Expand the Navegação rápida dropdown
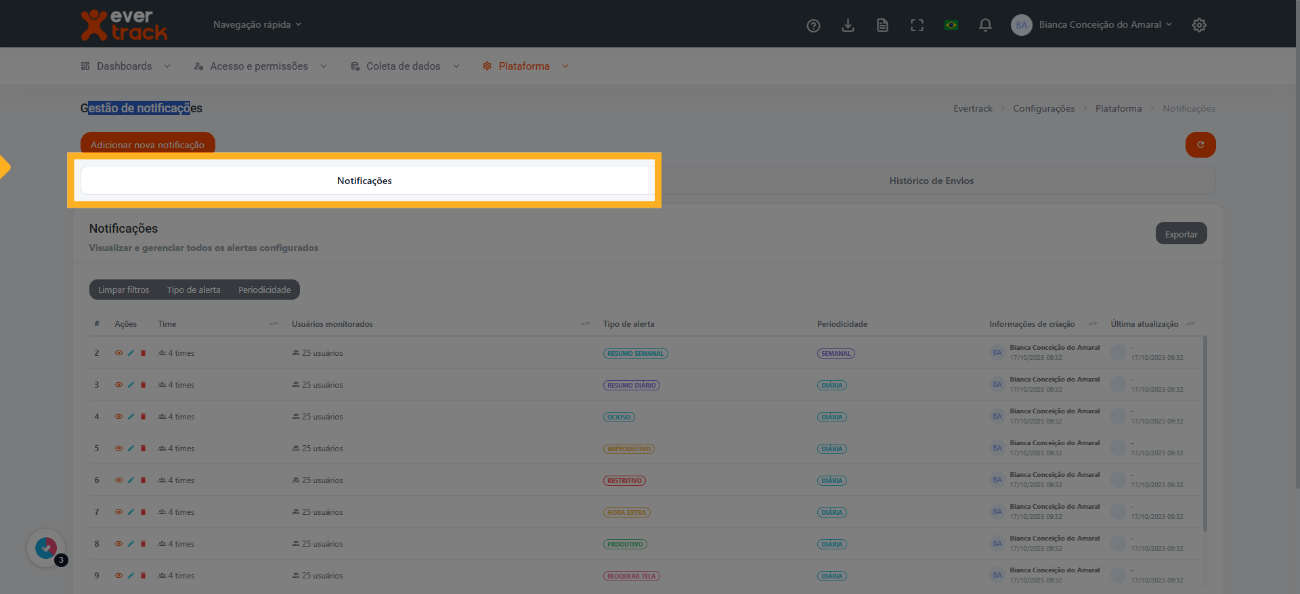 (257, 24)
